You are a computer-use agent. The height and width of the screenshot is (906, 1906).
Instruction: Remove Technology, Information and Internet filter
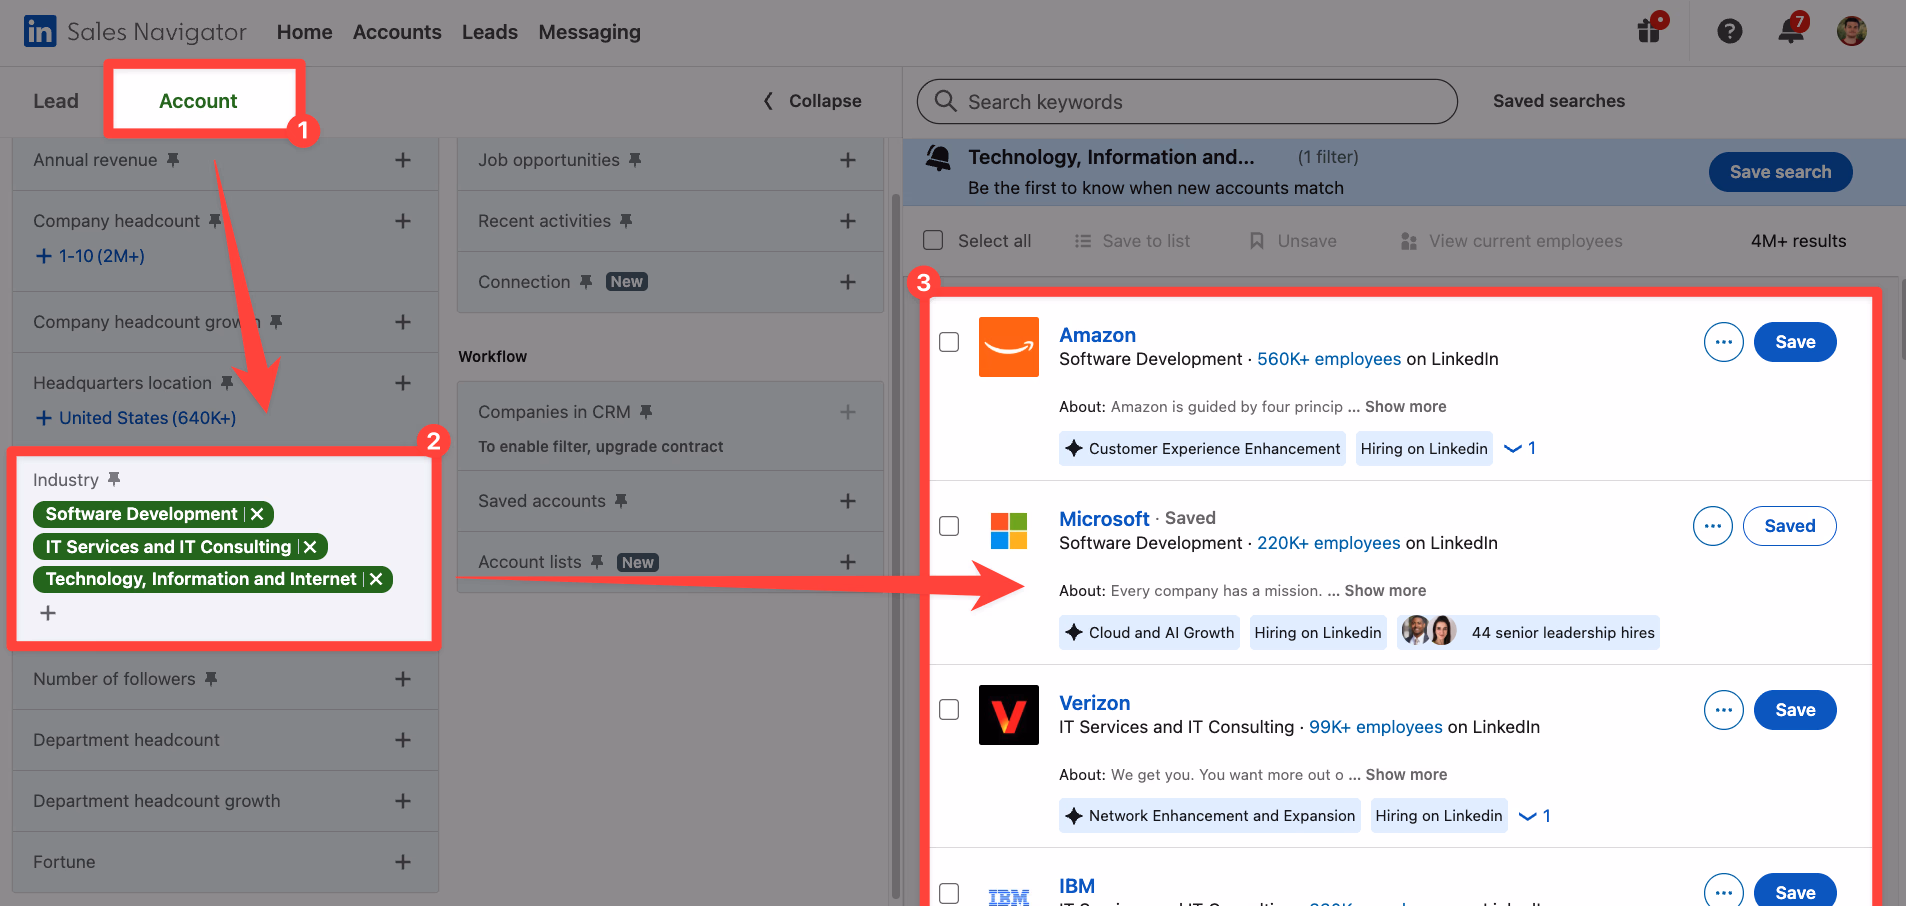[376, 579]
